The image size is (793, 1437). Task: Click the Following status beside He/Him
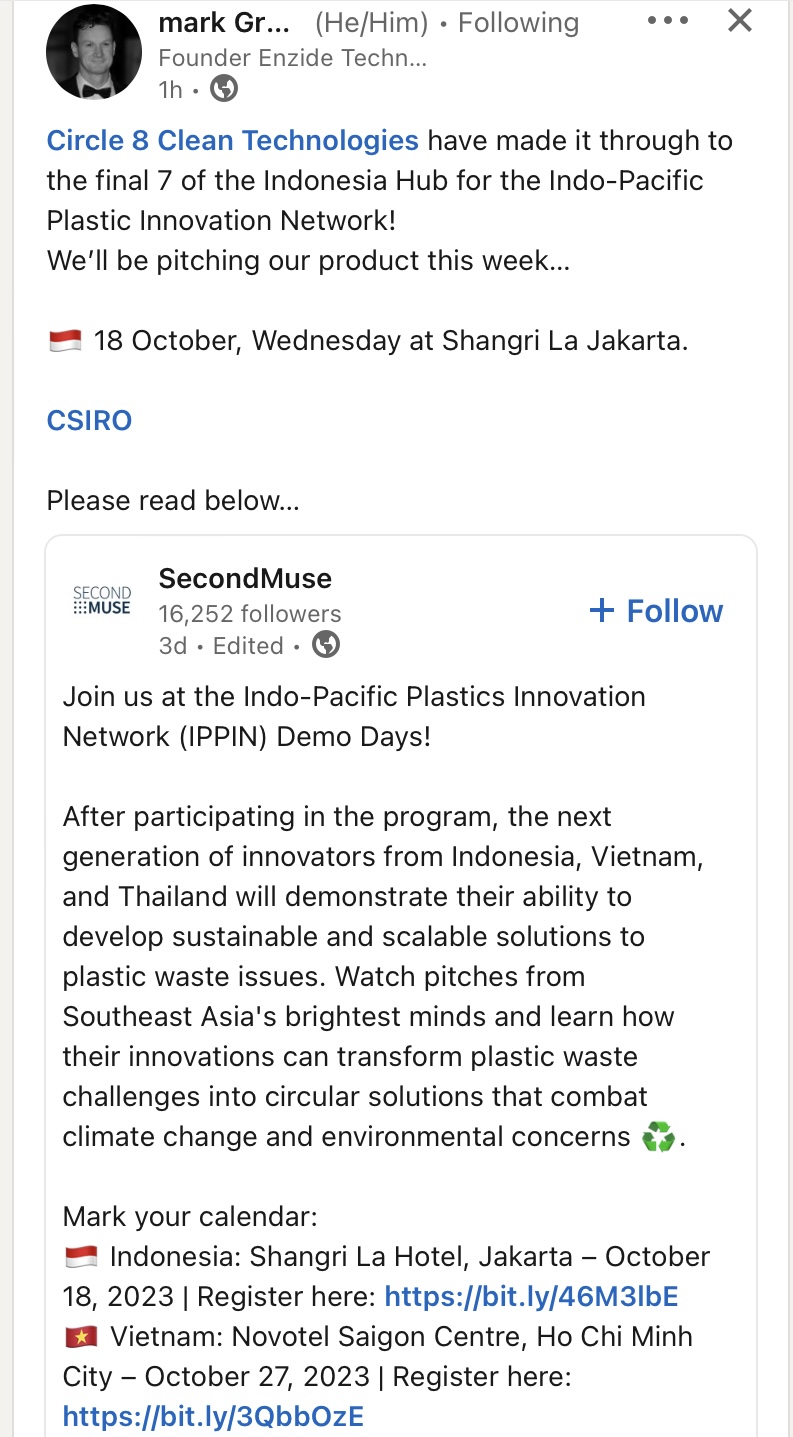518,23
